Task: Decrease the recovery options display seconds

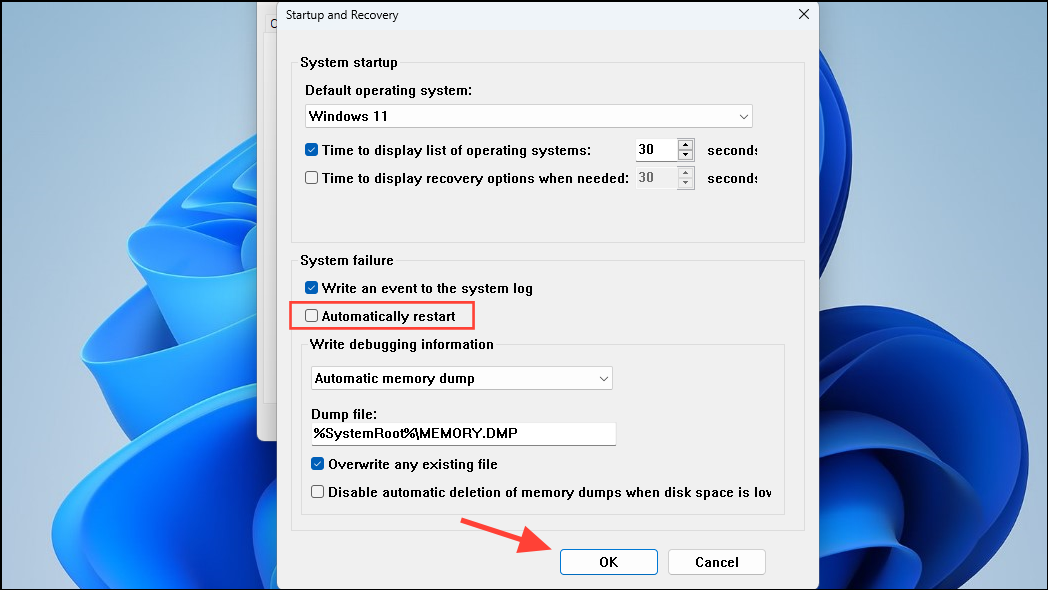Action: coord(686,183)
